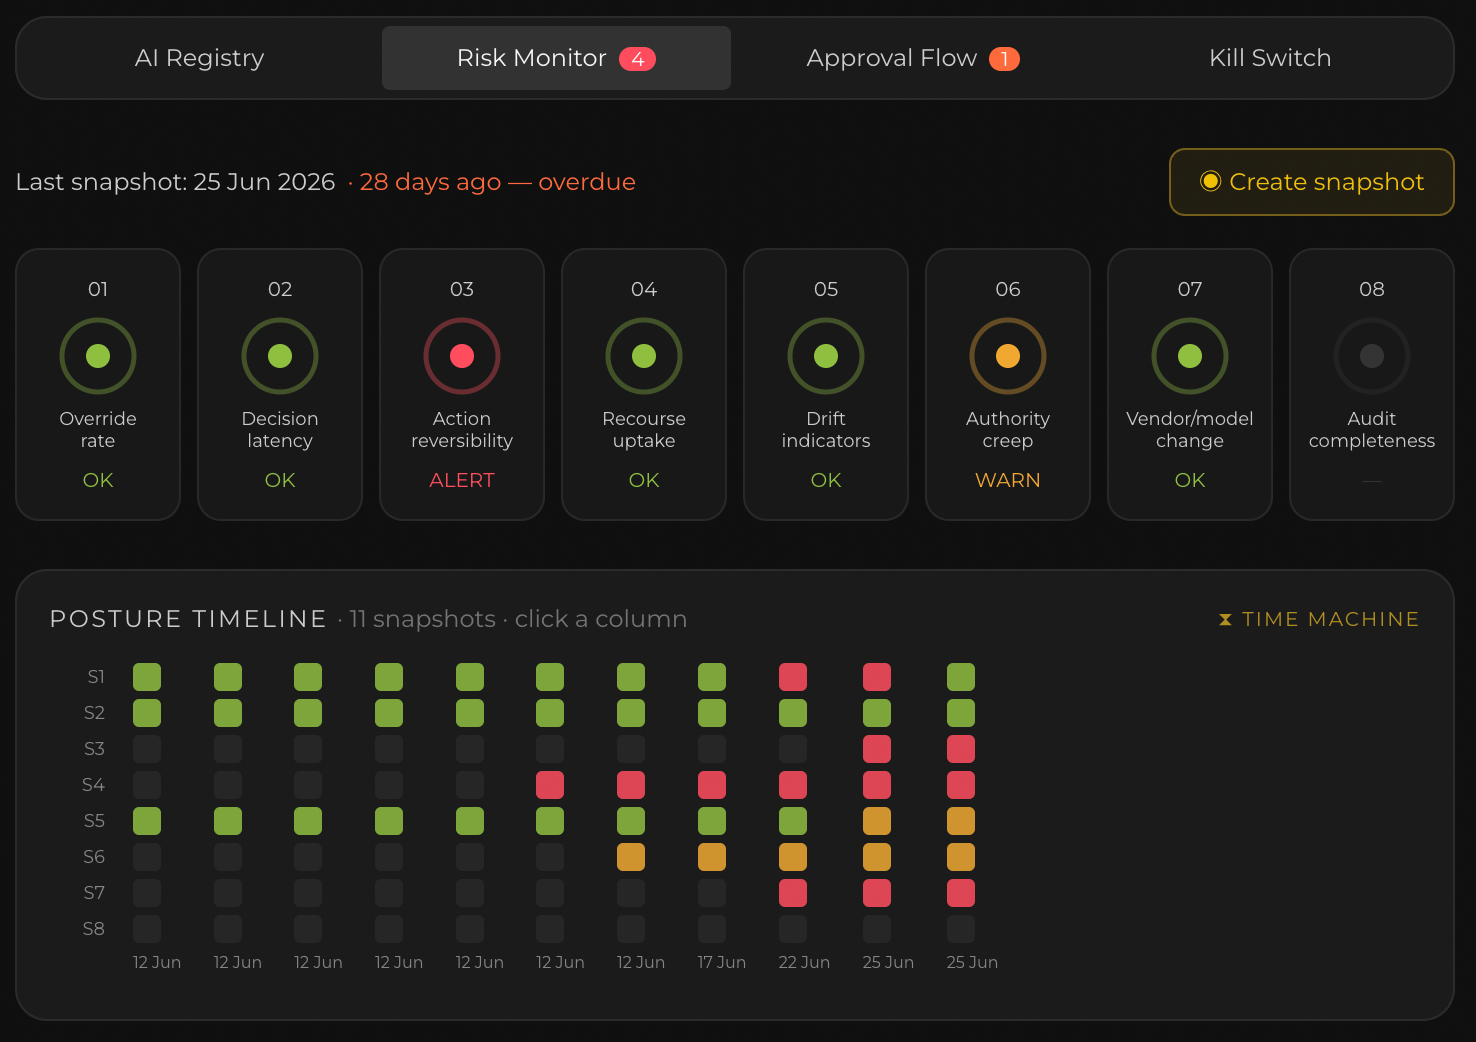This screenshot has width=1476, height=1042.
Task: Click the Decision latency status indicator
Action: [280, 356]
